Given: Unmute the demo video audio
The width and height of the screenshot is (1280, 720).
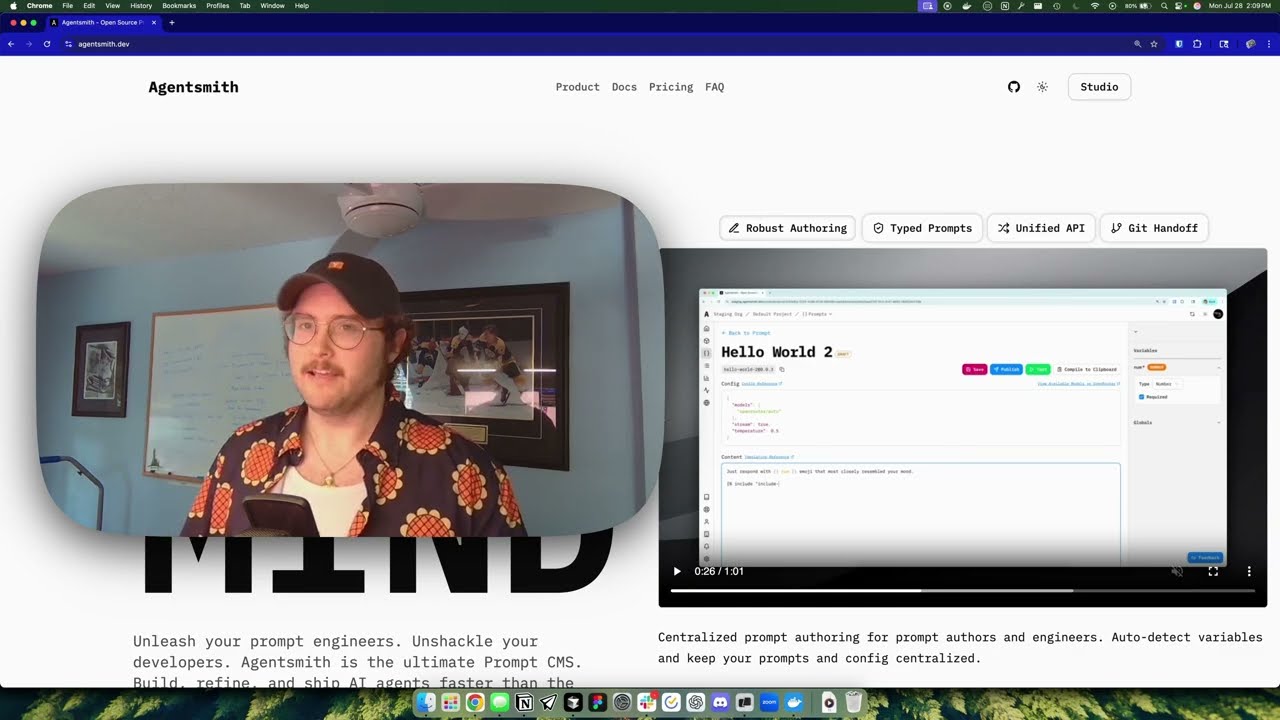Looking at the screenshot, I should click(1177, 571).
